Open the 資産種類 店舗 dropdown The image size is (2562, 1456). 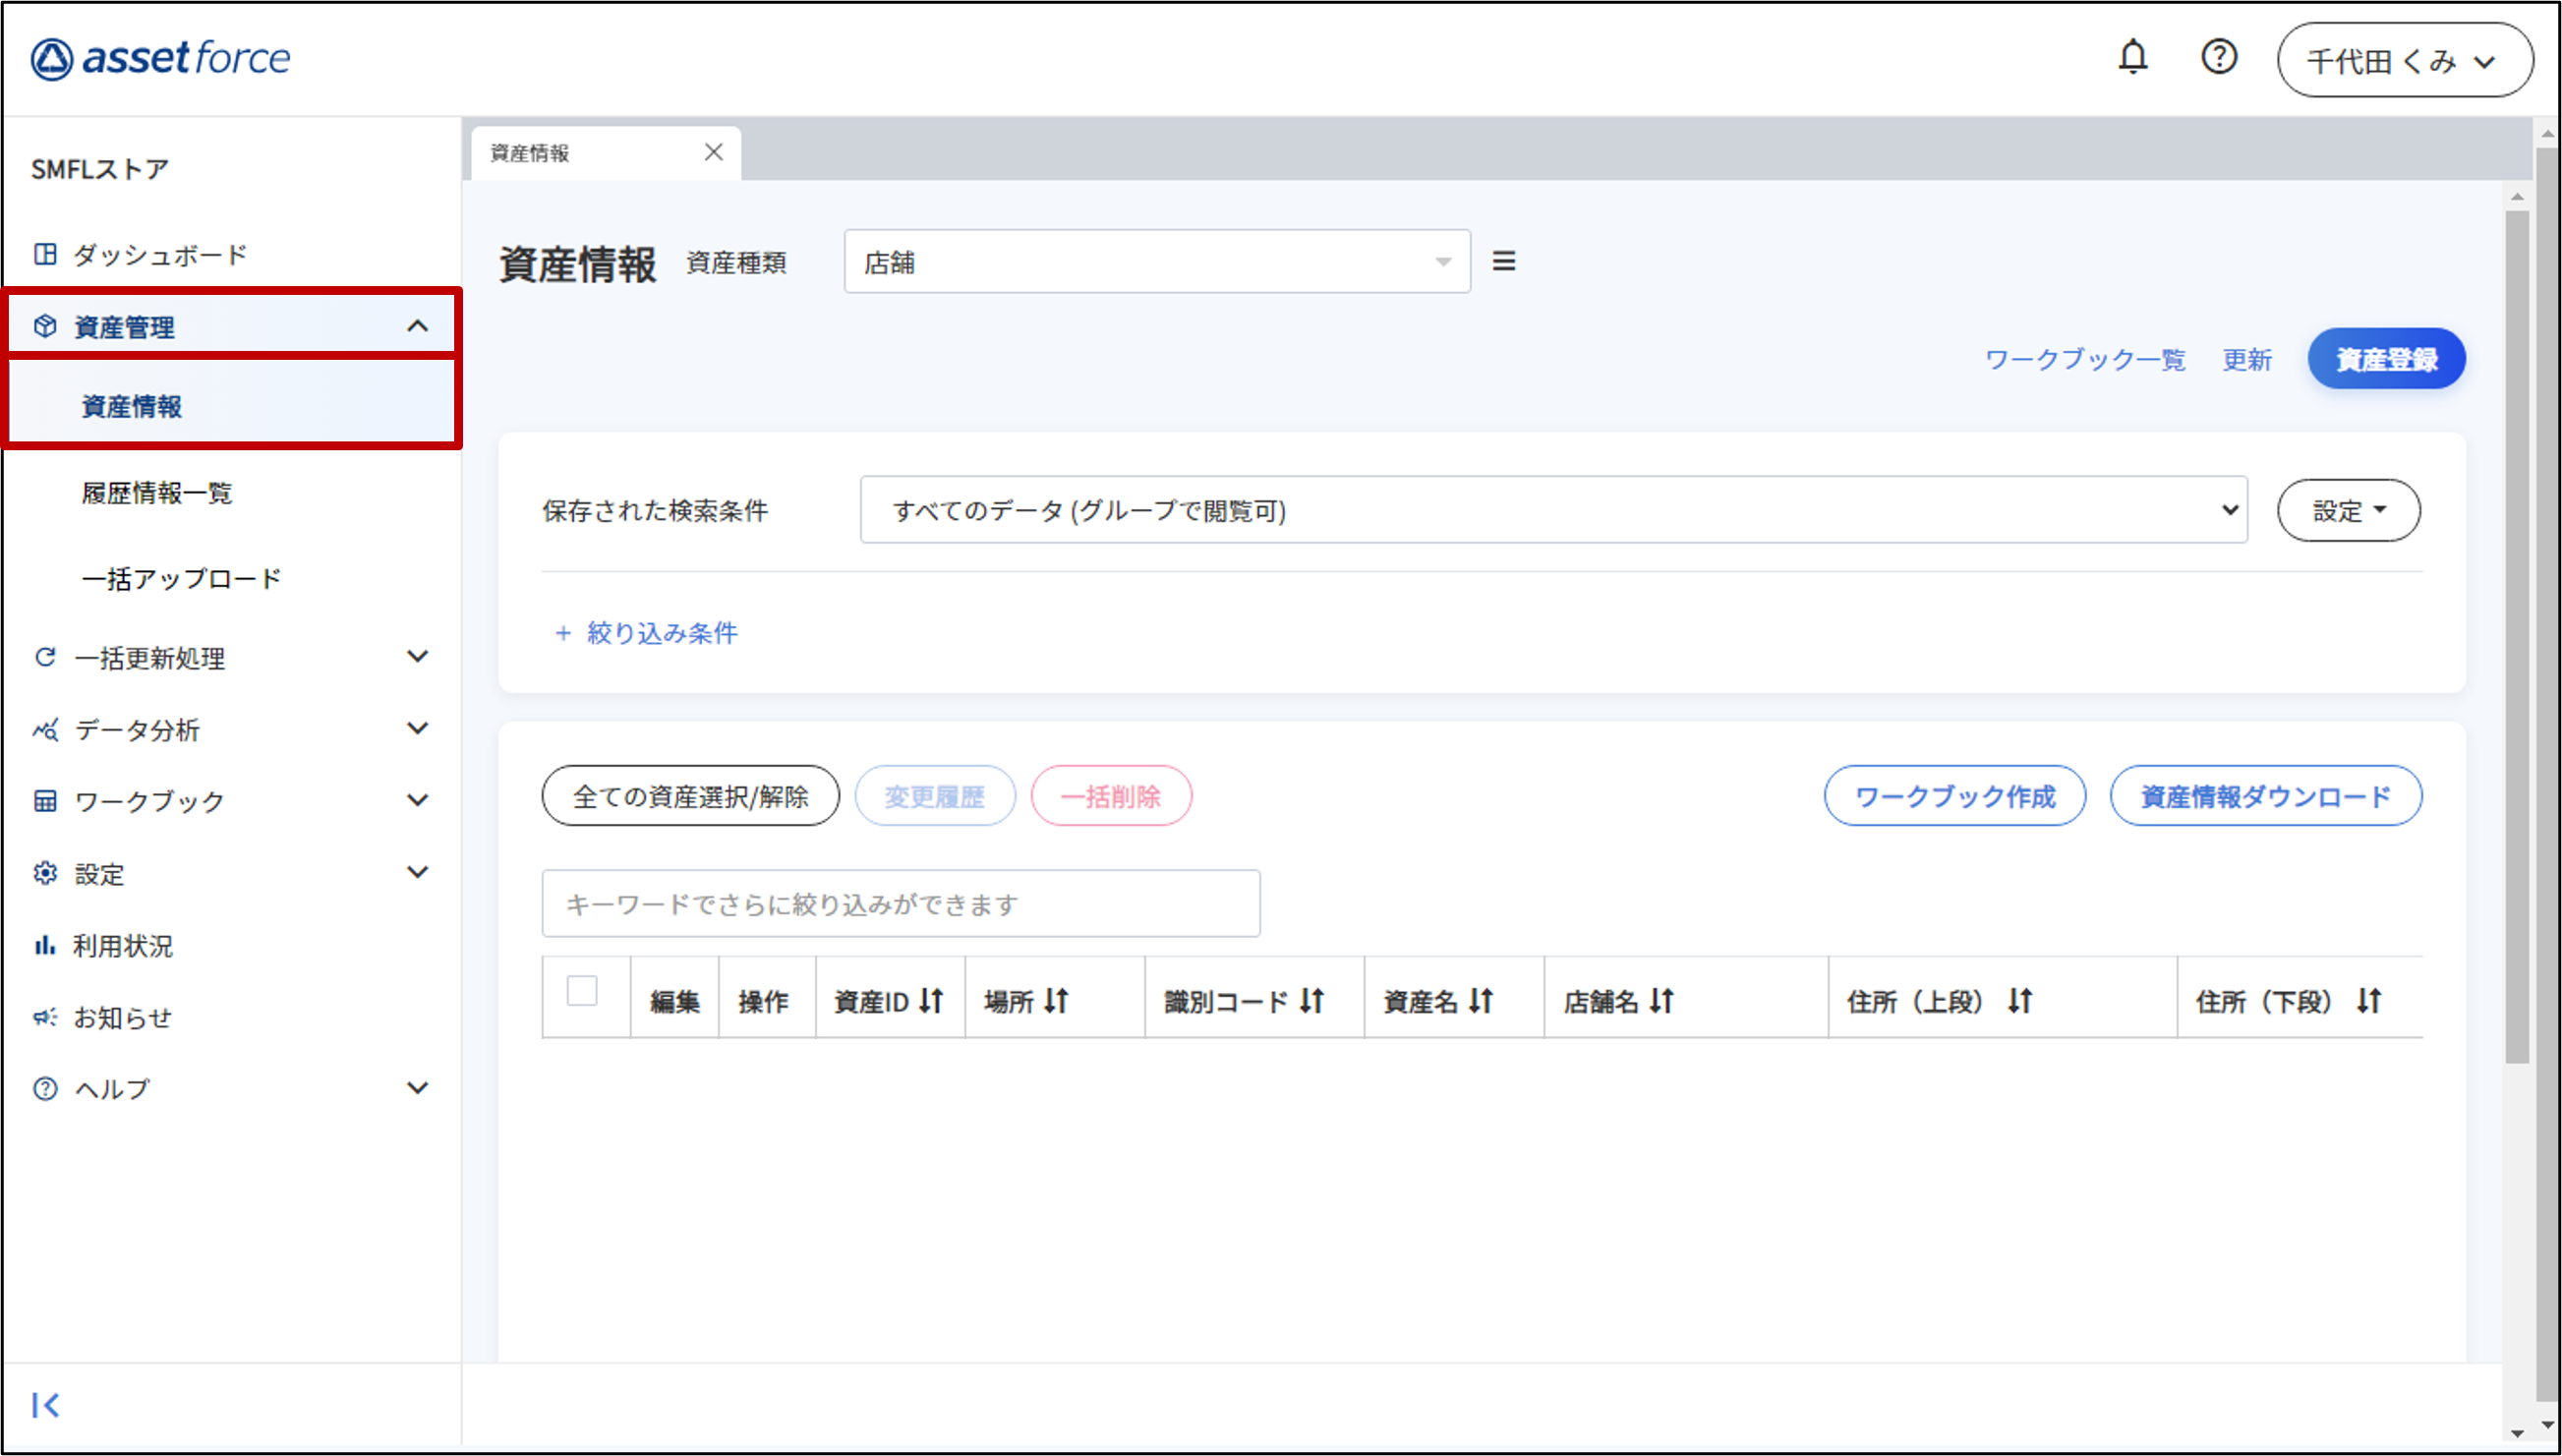click(x=1156, y=262)
